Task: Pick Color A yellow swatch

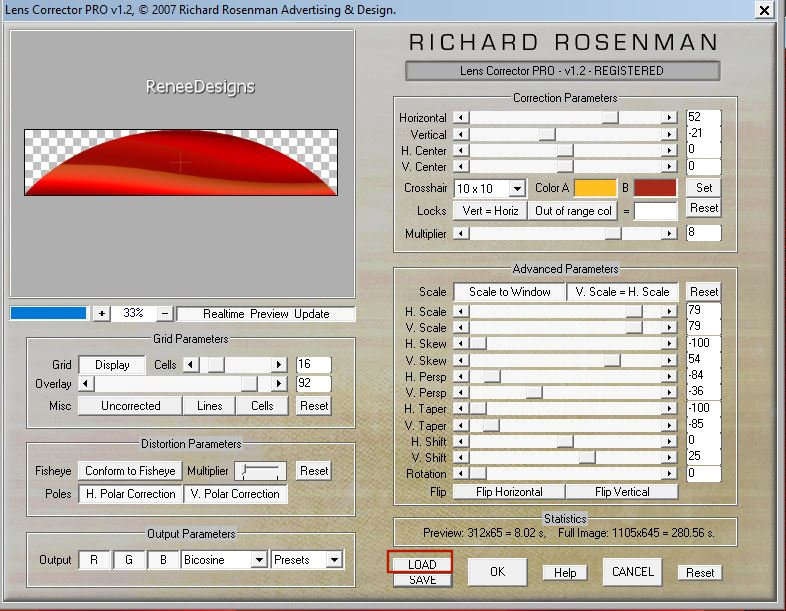Action: pyautogui.click(x=595, y=188)
